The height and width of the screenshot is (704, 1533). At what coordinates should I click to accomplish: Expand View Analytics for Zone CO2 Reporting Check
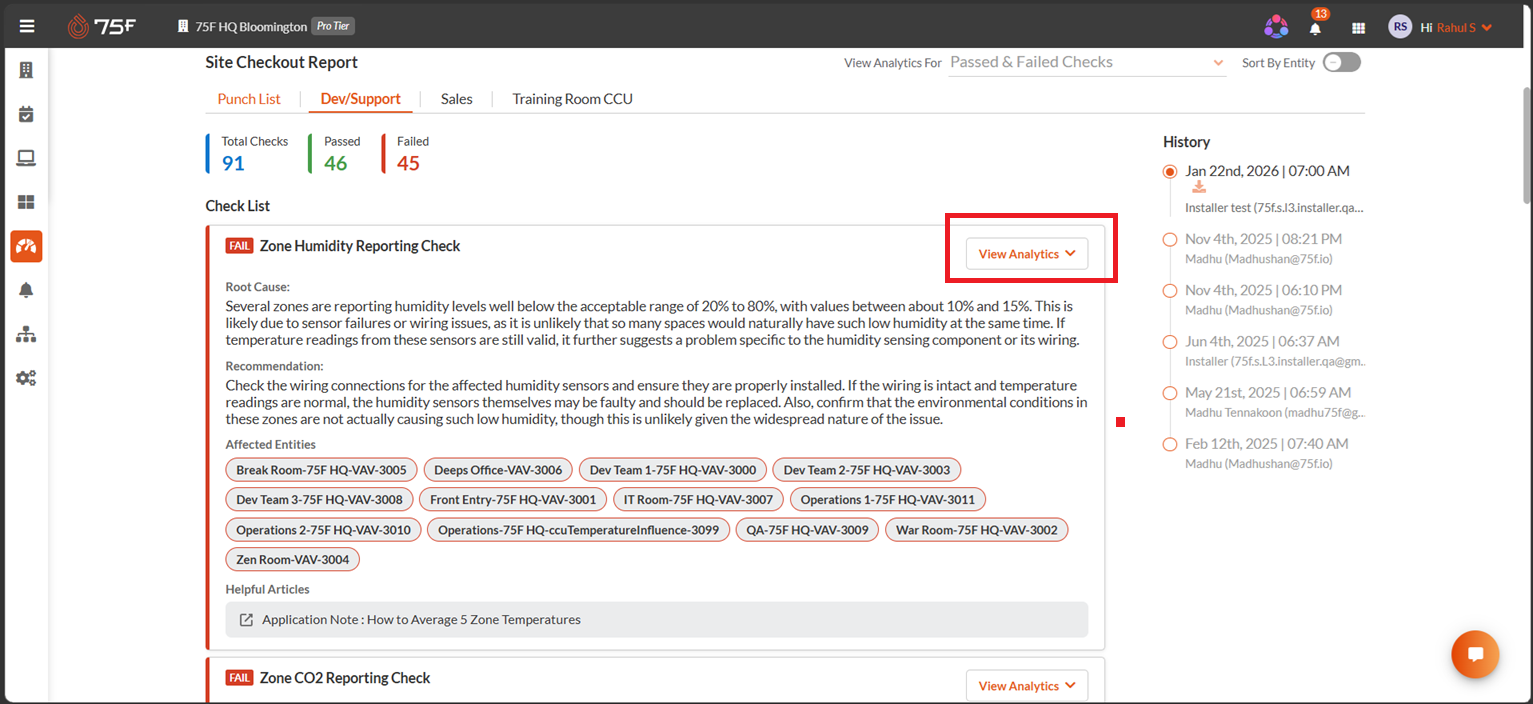tap(1027, 686)
